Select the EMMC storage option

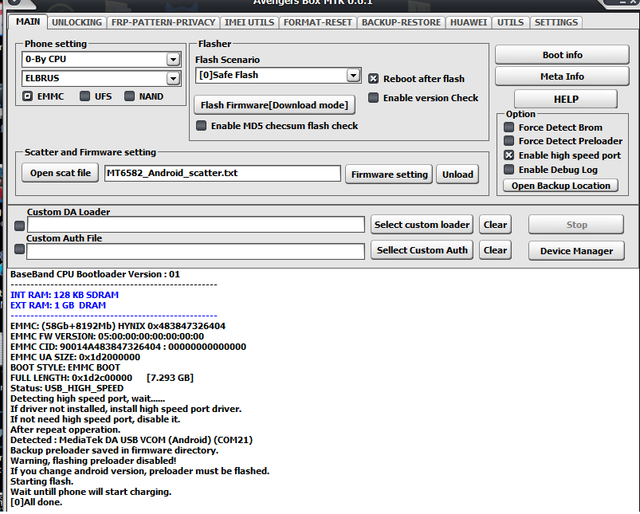click(x=27, y=96)
